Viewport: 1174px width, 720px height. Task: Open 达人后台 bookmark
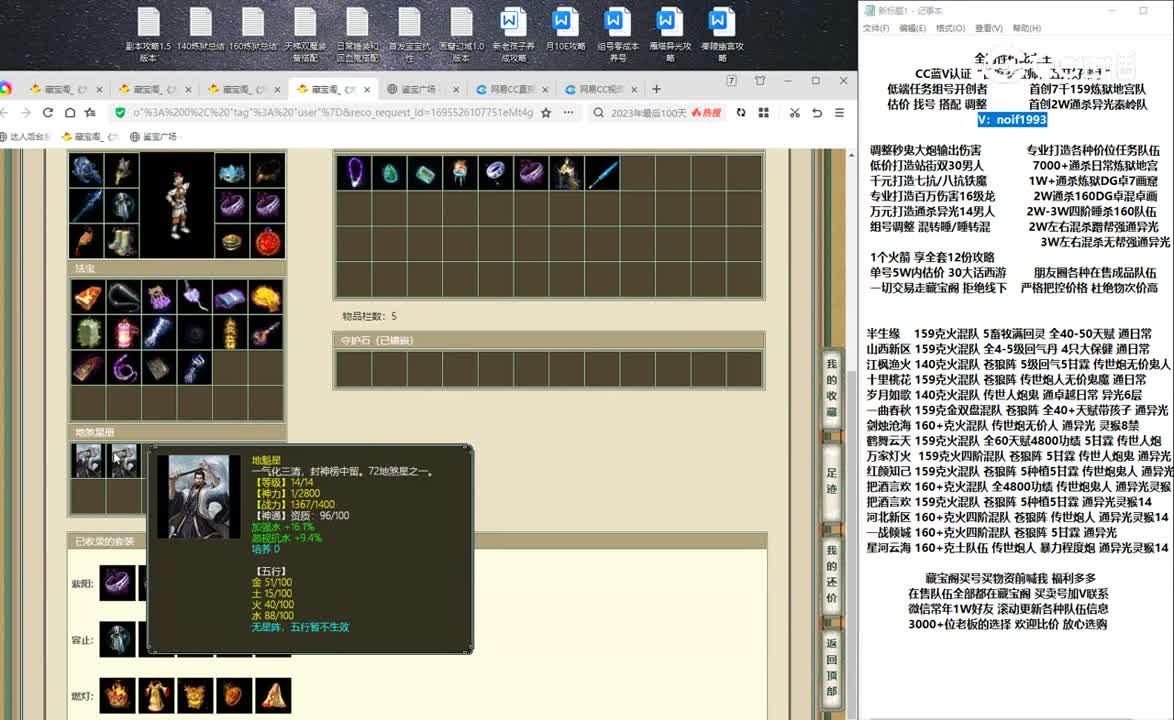tap(25, 136)
